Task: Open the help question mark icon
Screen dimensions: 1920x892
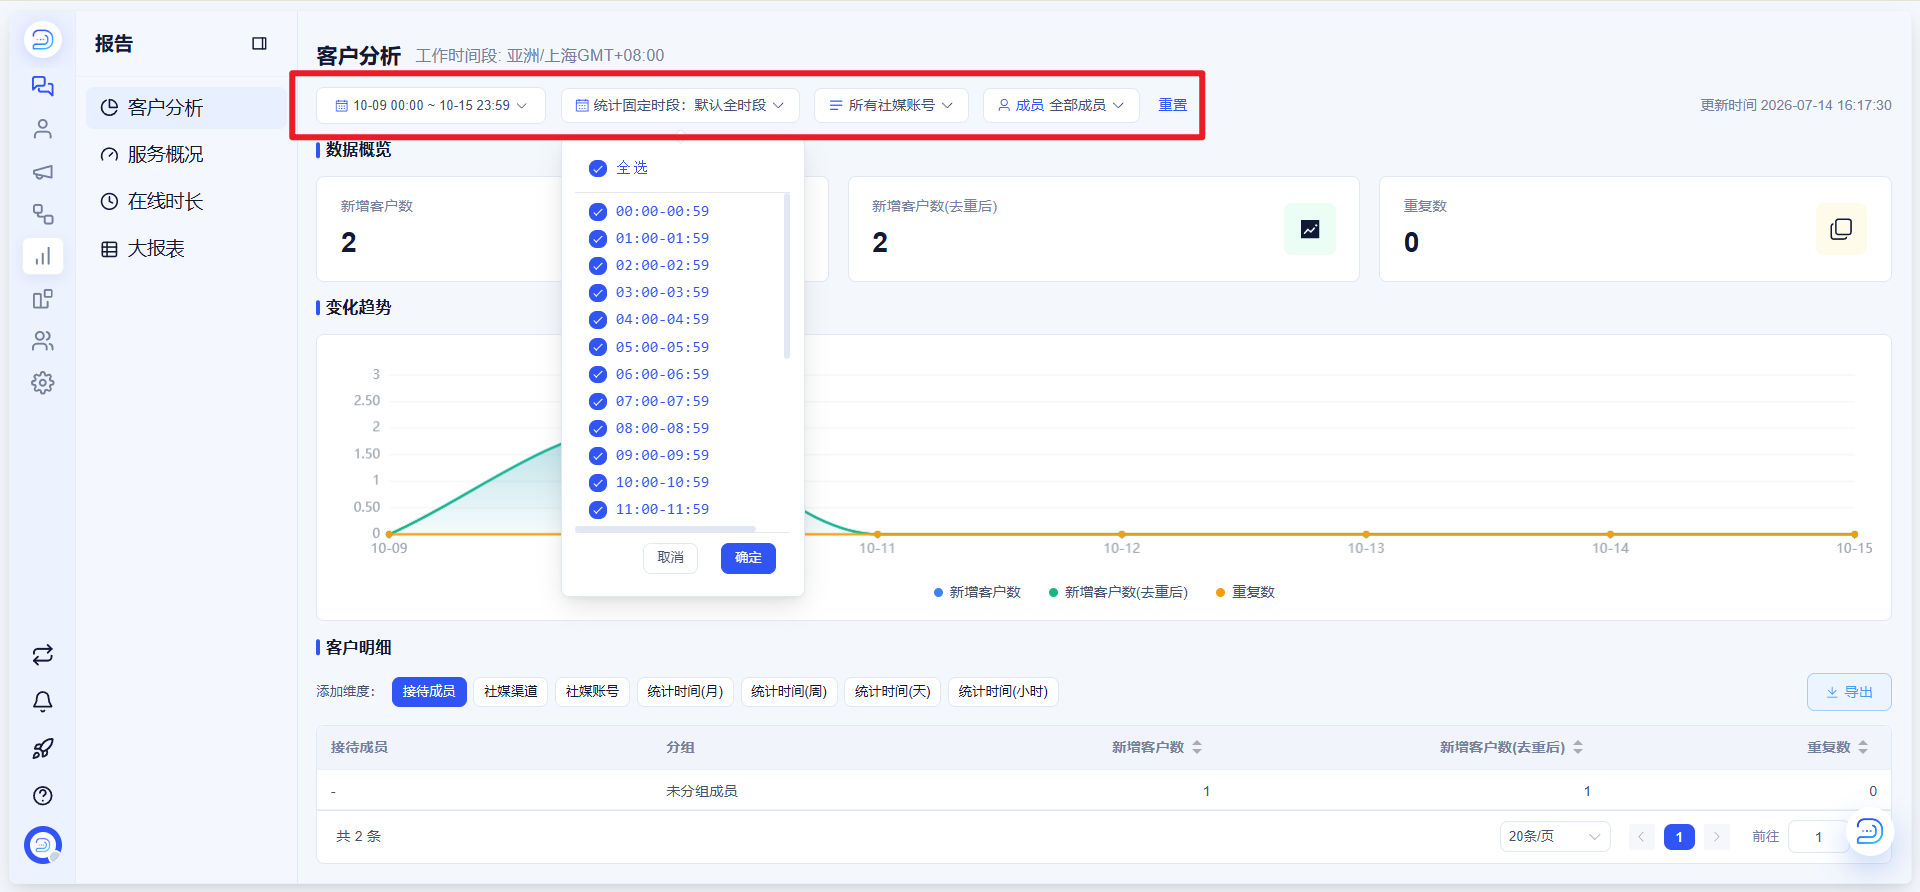Action: pyautogui.click(x=42, y=796)
